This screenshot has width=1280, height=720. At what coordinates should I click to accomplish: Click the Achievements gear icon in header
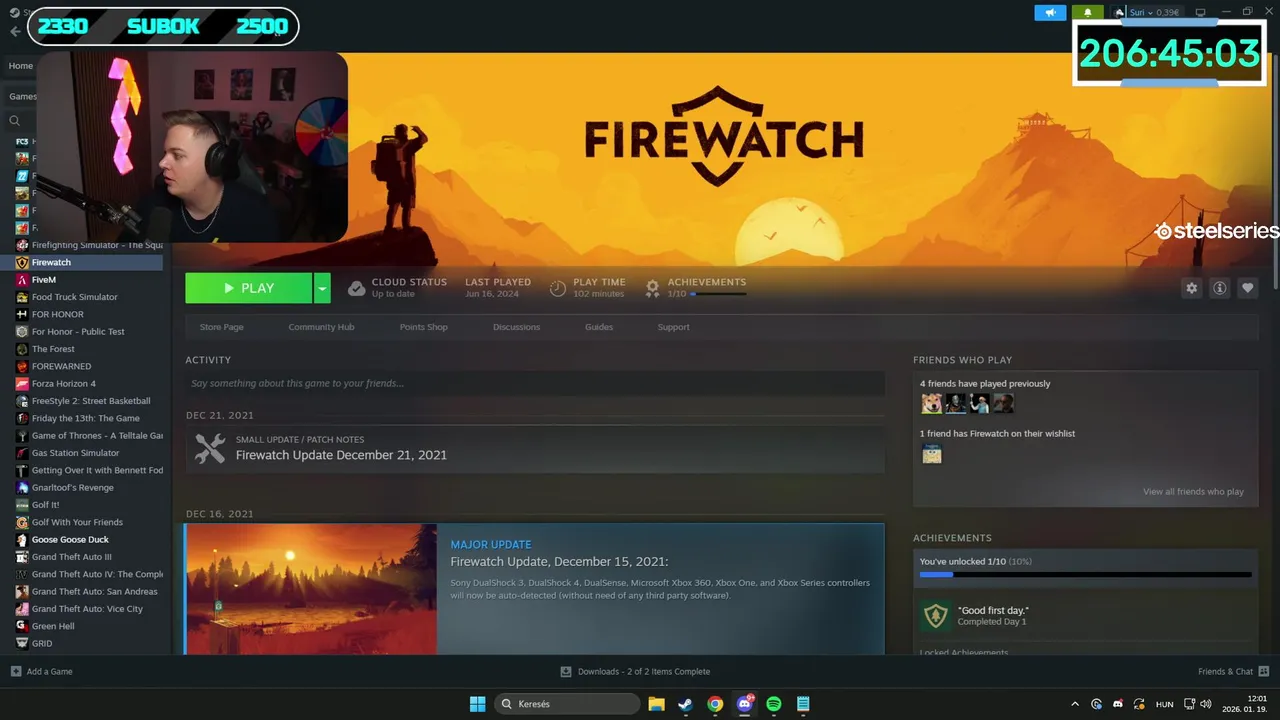point(652,288)
